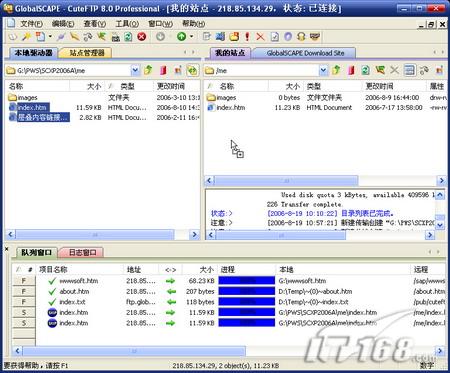
Task: Click the New Folder icon in main toolbar
Action: coord(234,37)
